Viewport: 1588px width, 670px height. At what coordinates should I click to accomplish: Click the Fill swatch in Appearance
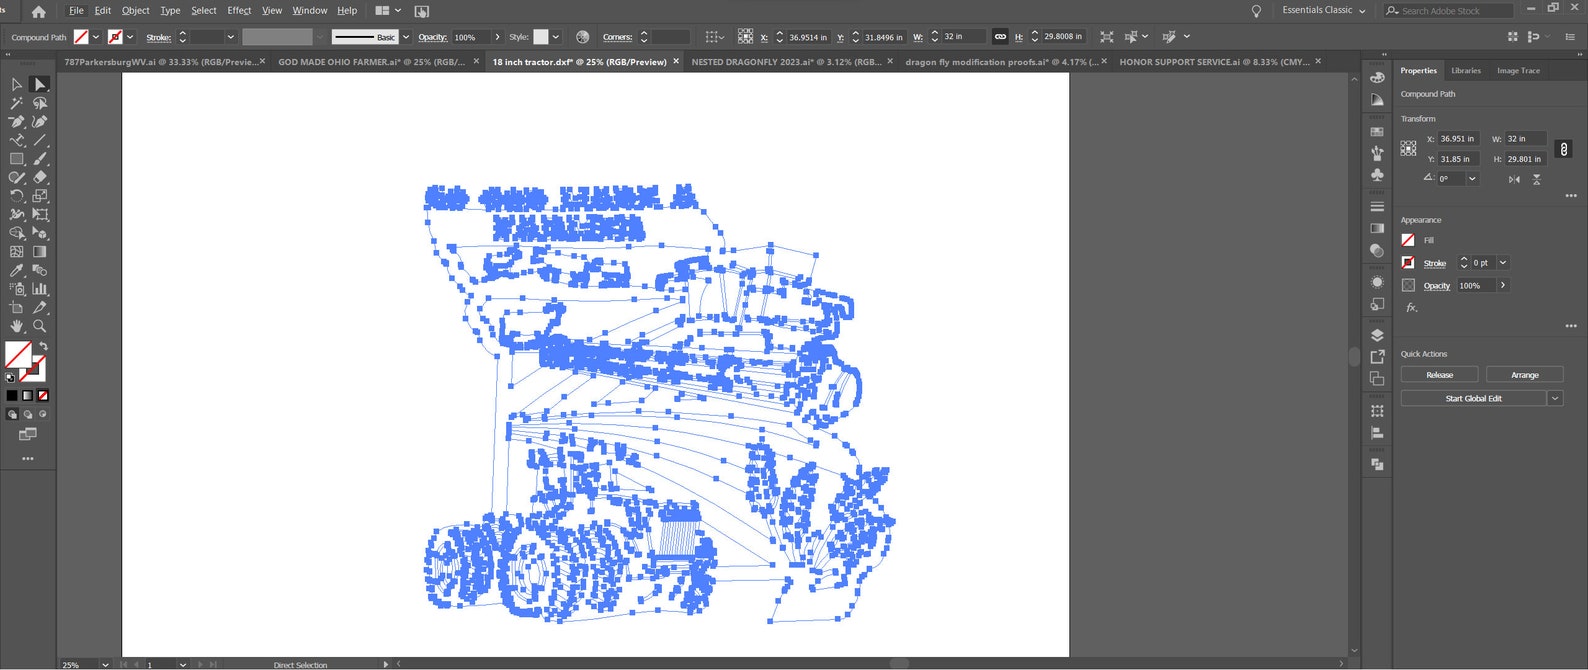click(1408, 240)
